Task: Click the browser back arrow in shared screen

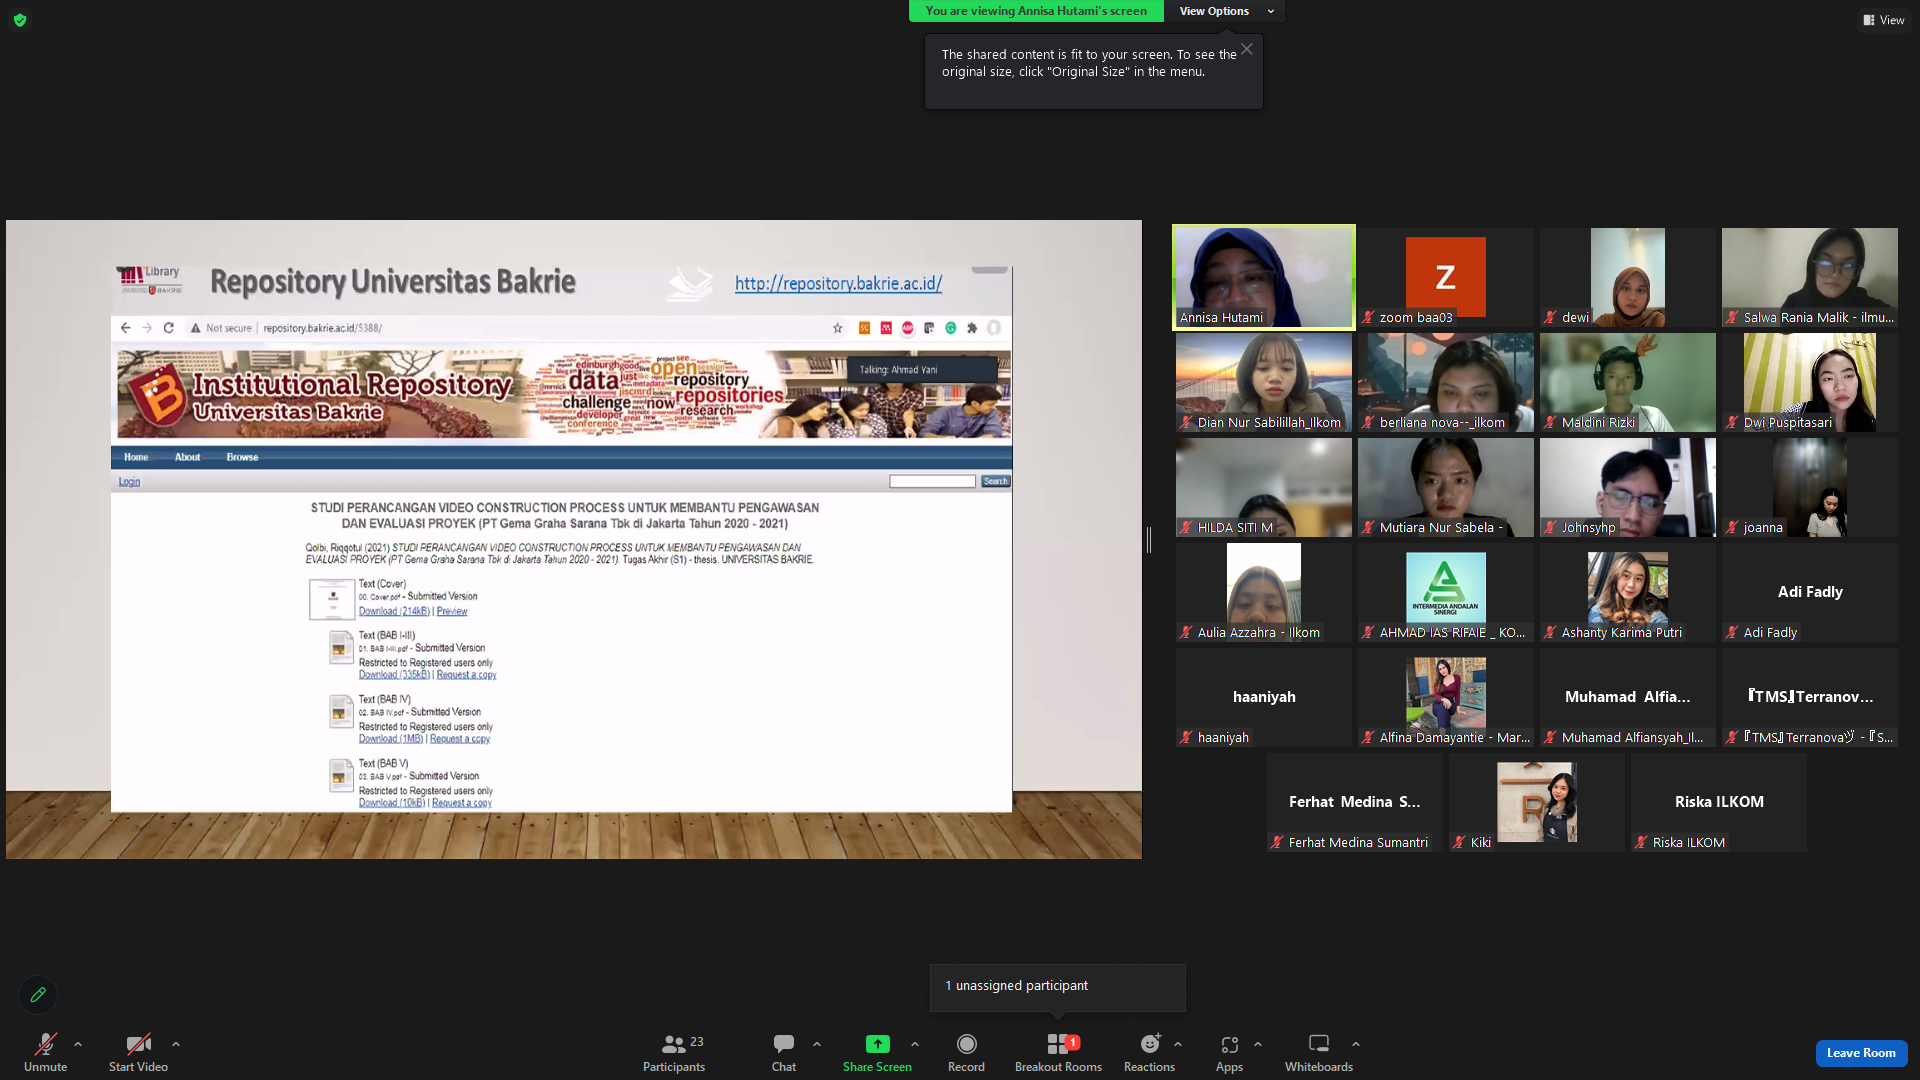Action: 125,328
